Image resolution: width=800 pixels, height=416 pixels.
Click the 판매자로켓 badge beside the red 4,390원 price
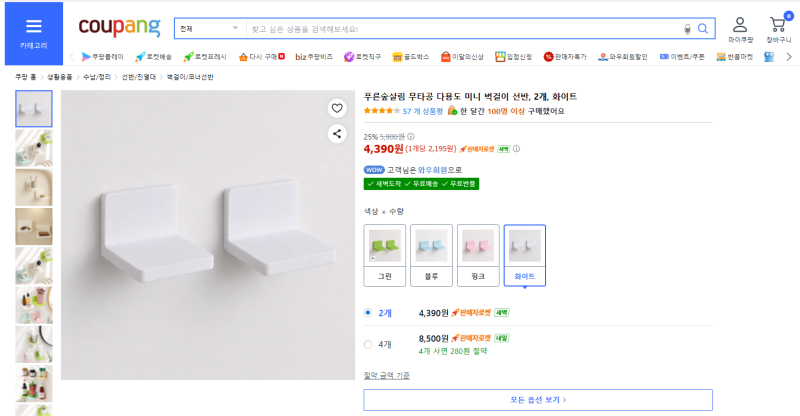(x=477, y=149)
